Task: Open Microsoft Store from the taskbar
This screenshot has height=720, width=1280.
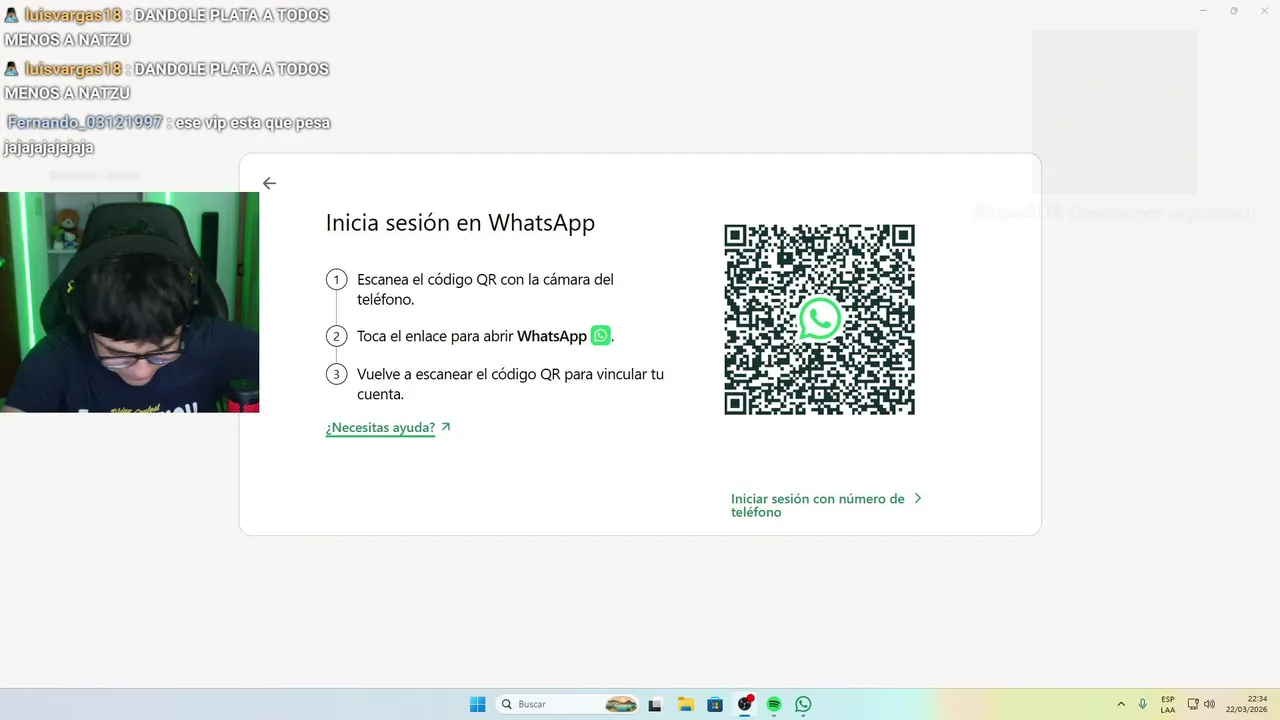Action: tap(715, 704)
